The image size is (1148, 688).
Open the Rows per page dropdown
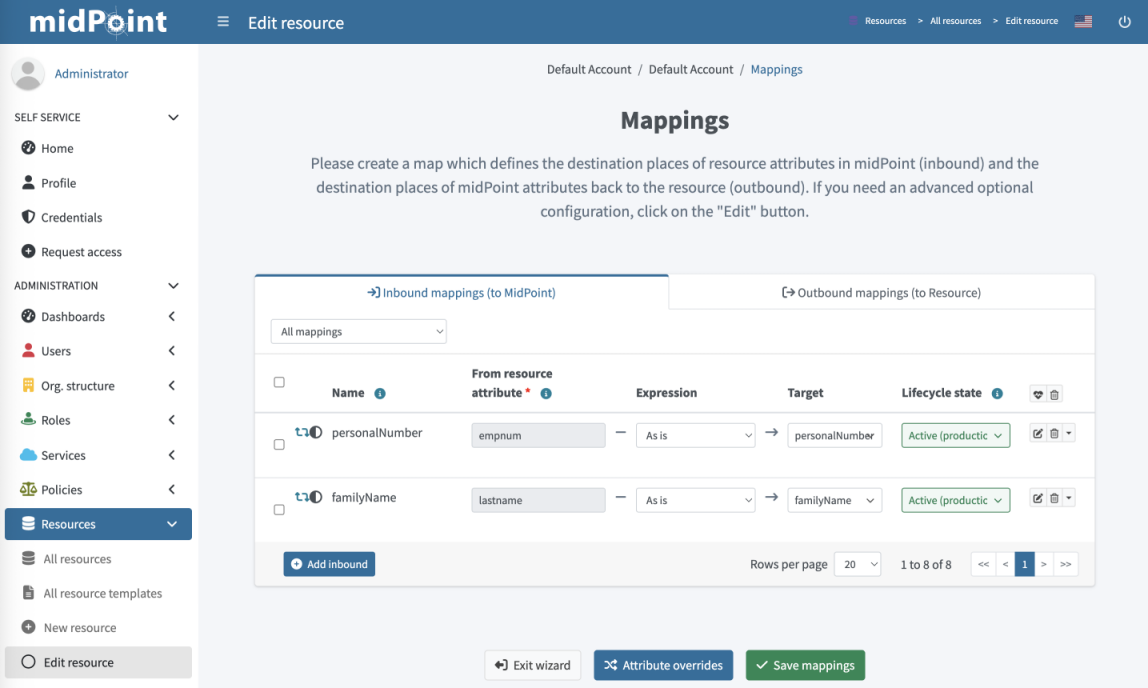[857, 564]
